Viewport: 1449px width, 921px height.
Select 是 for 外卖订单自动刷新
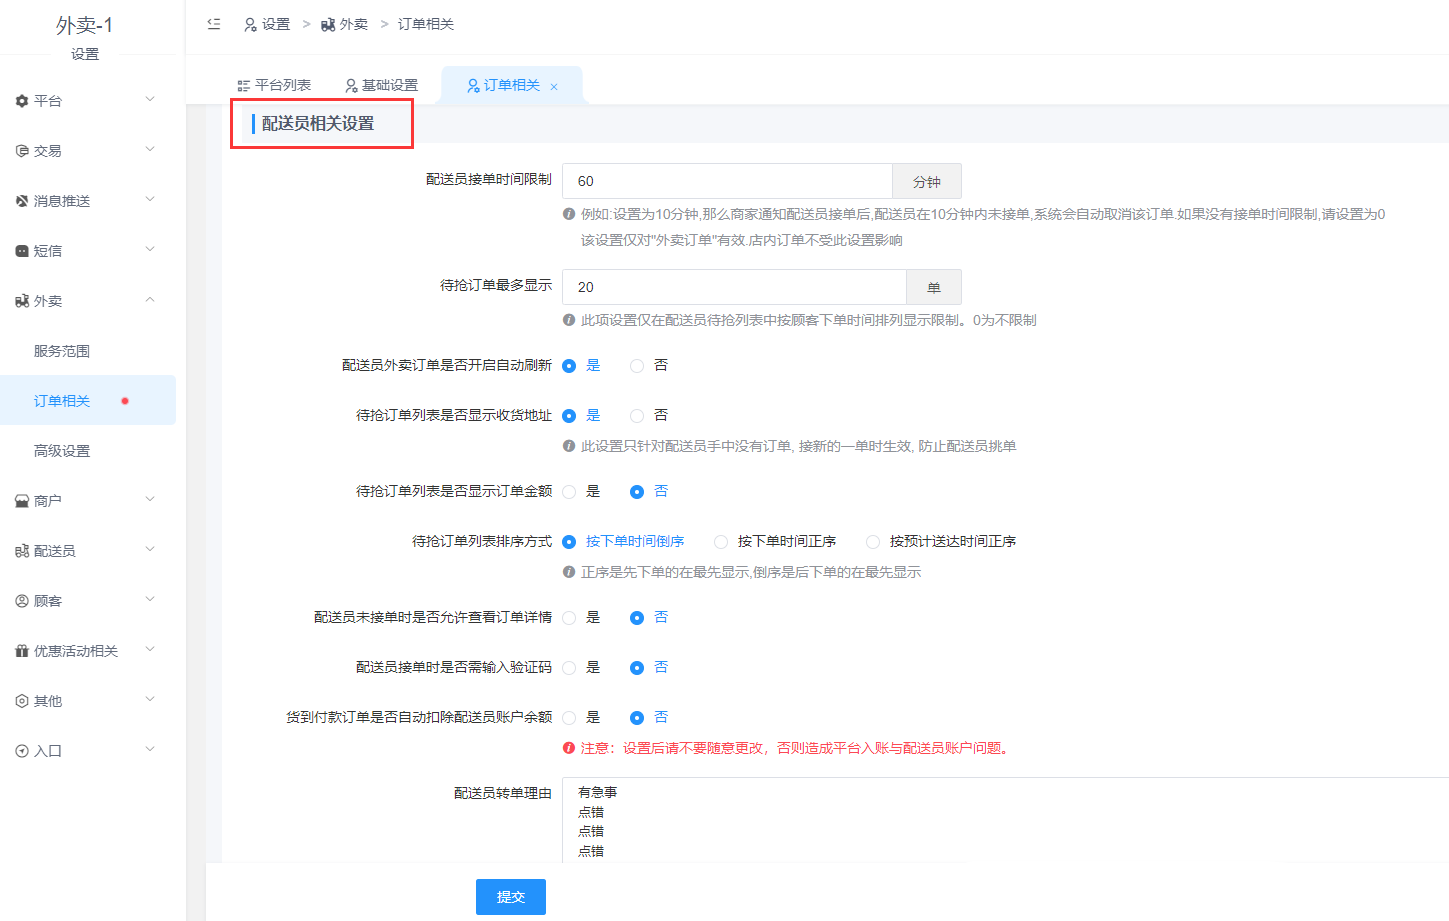569,366
